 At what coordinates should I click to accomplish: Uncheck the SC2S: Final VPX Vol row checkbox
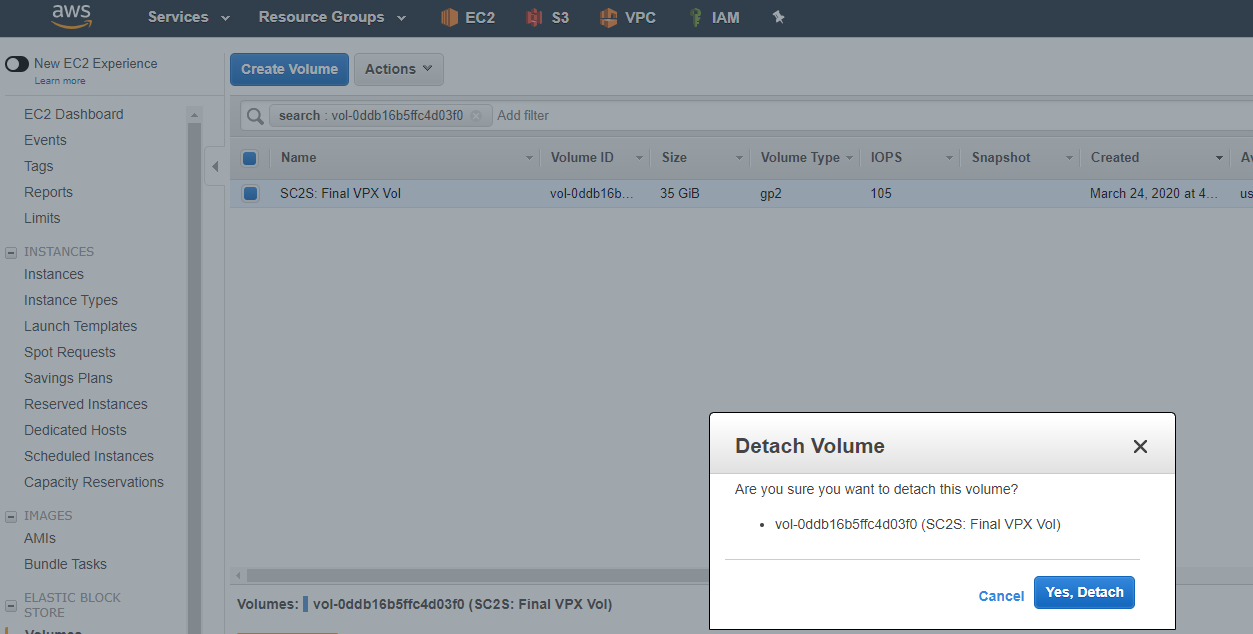coord(250,194)
